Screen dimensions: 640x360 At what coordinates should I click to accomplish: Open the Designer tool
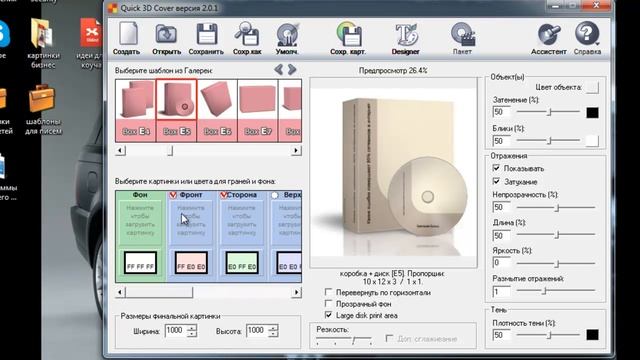406,38
